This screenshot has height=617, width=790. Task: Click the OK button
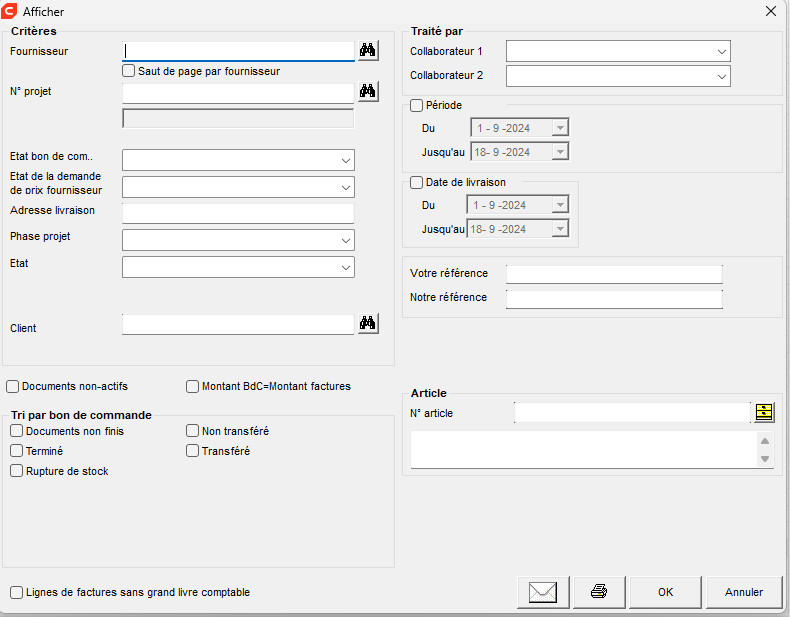[665, 592]
